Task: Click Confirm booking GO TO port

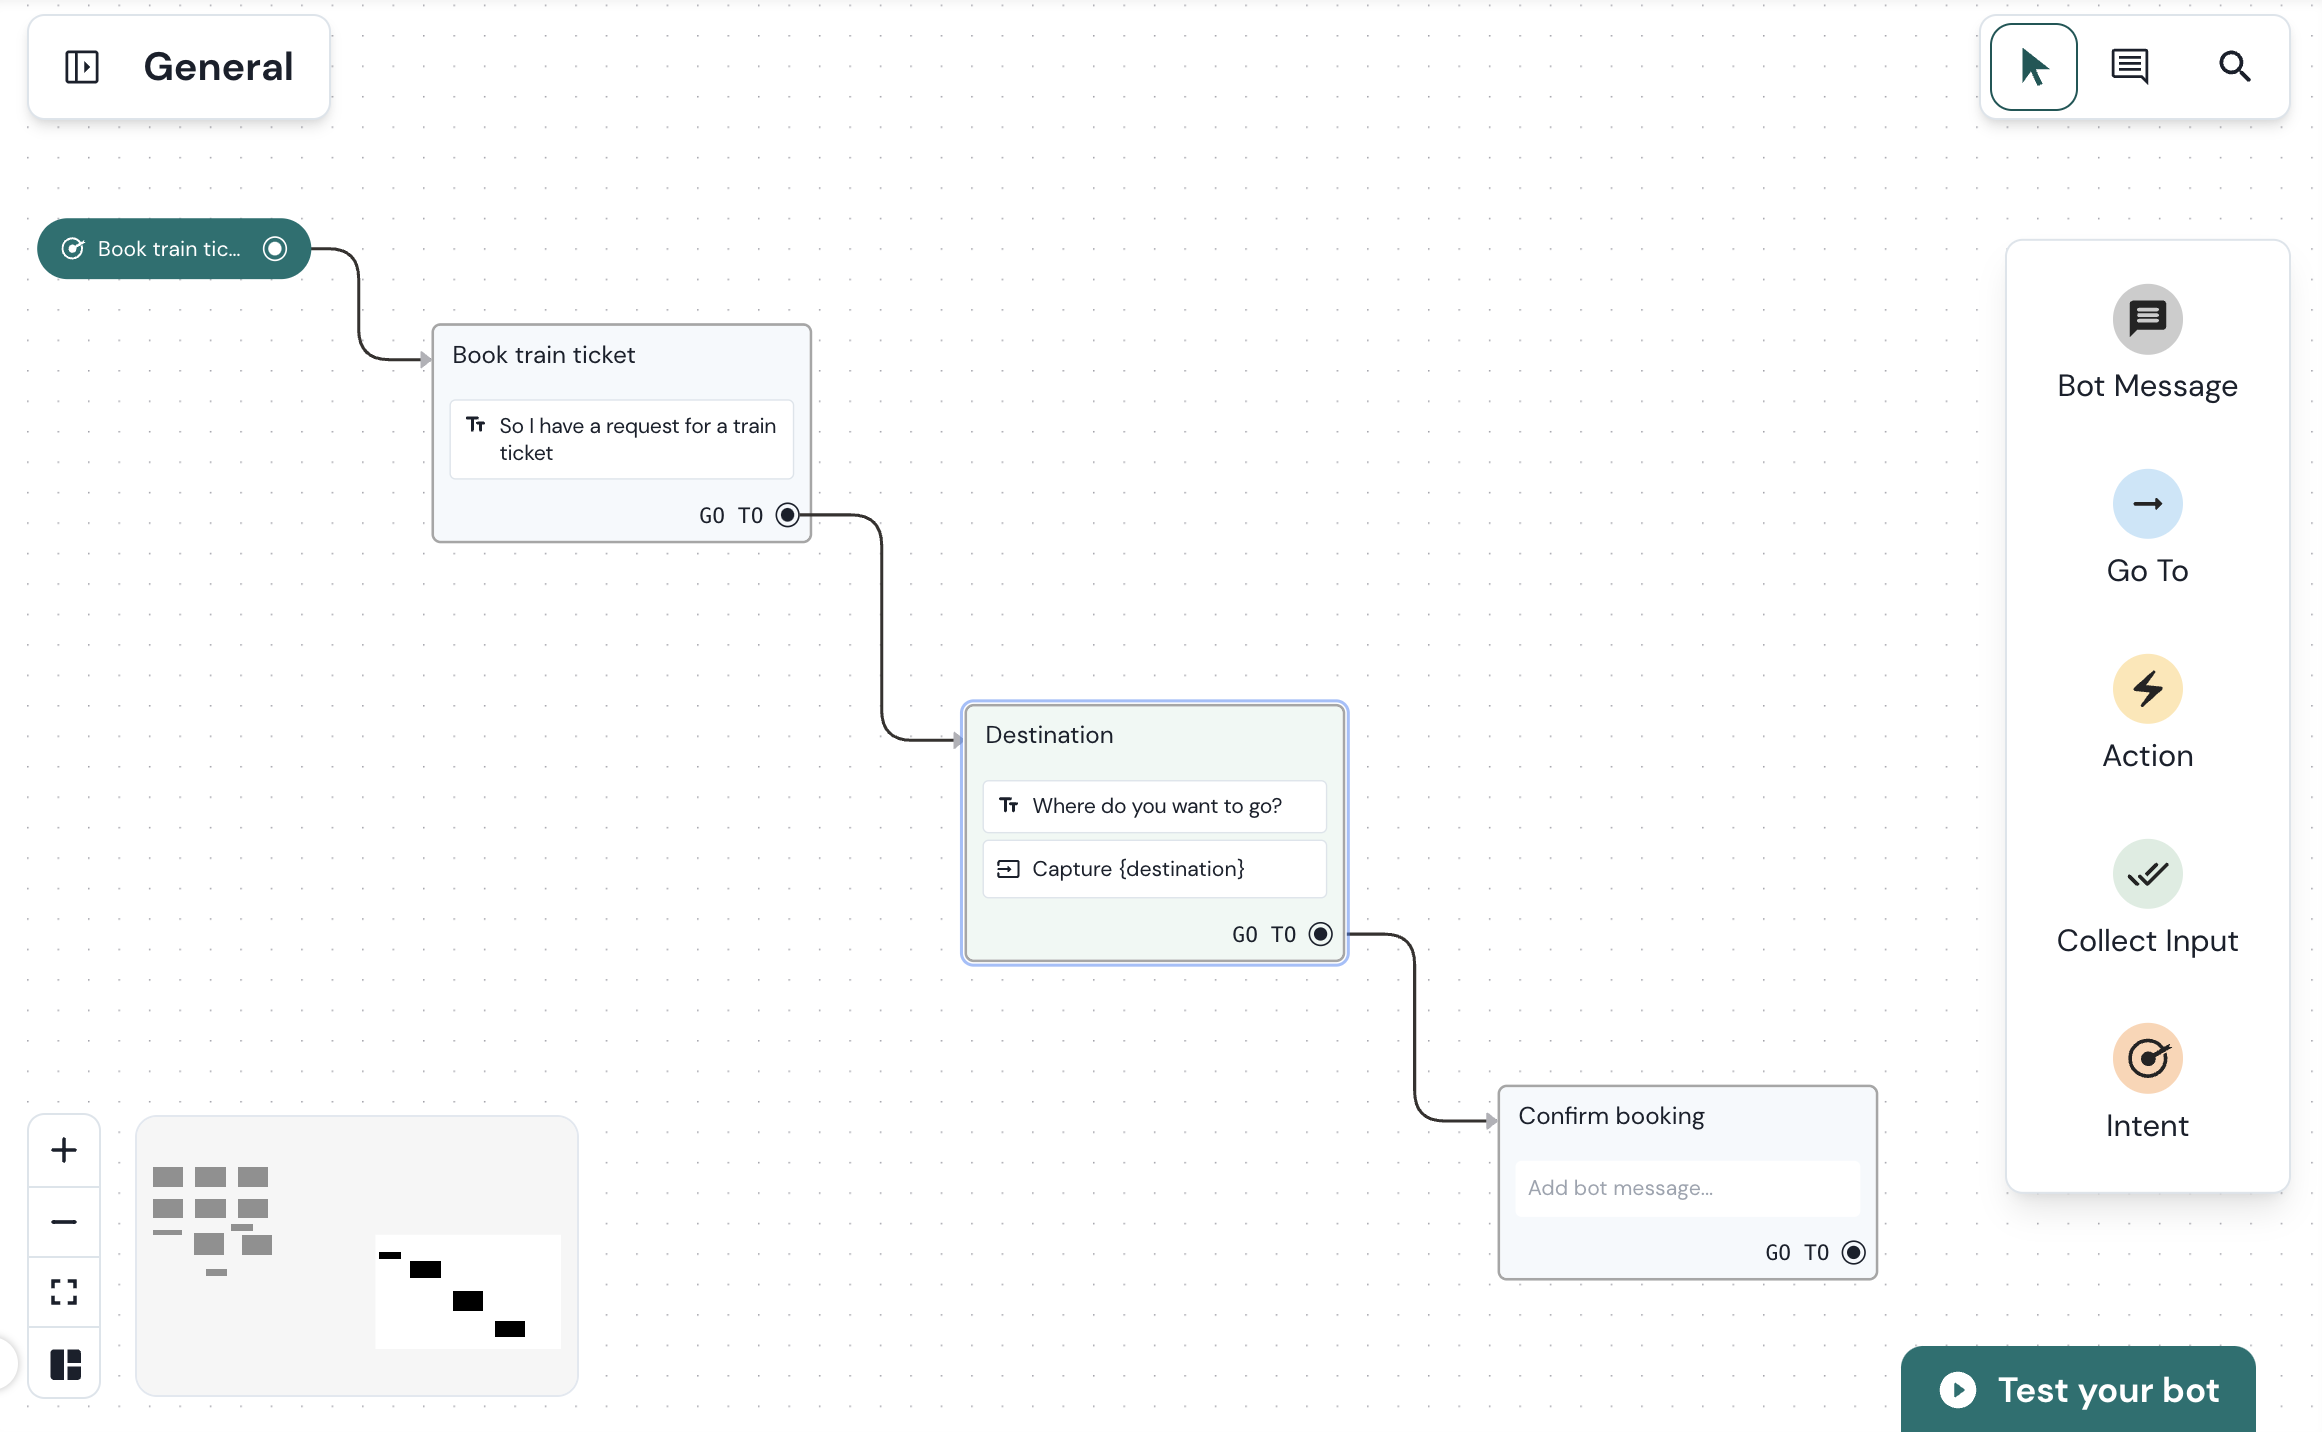Action: (1854, 1252)
